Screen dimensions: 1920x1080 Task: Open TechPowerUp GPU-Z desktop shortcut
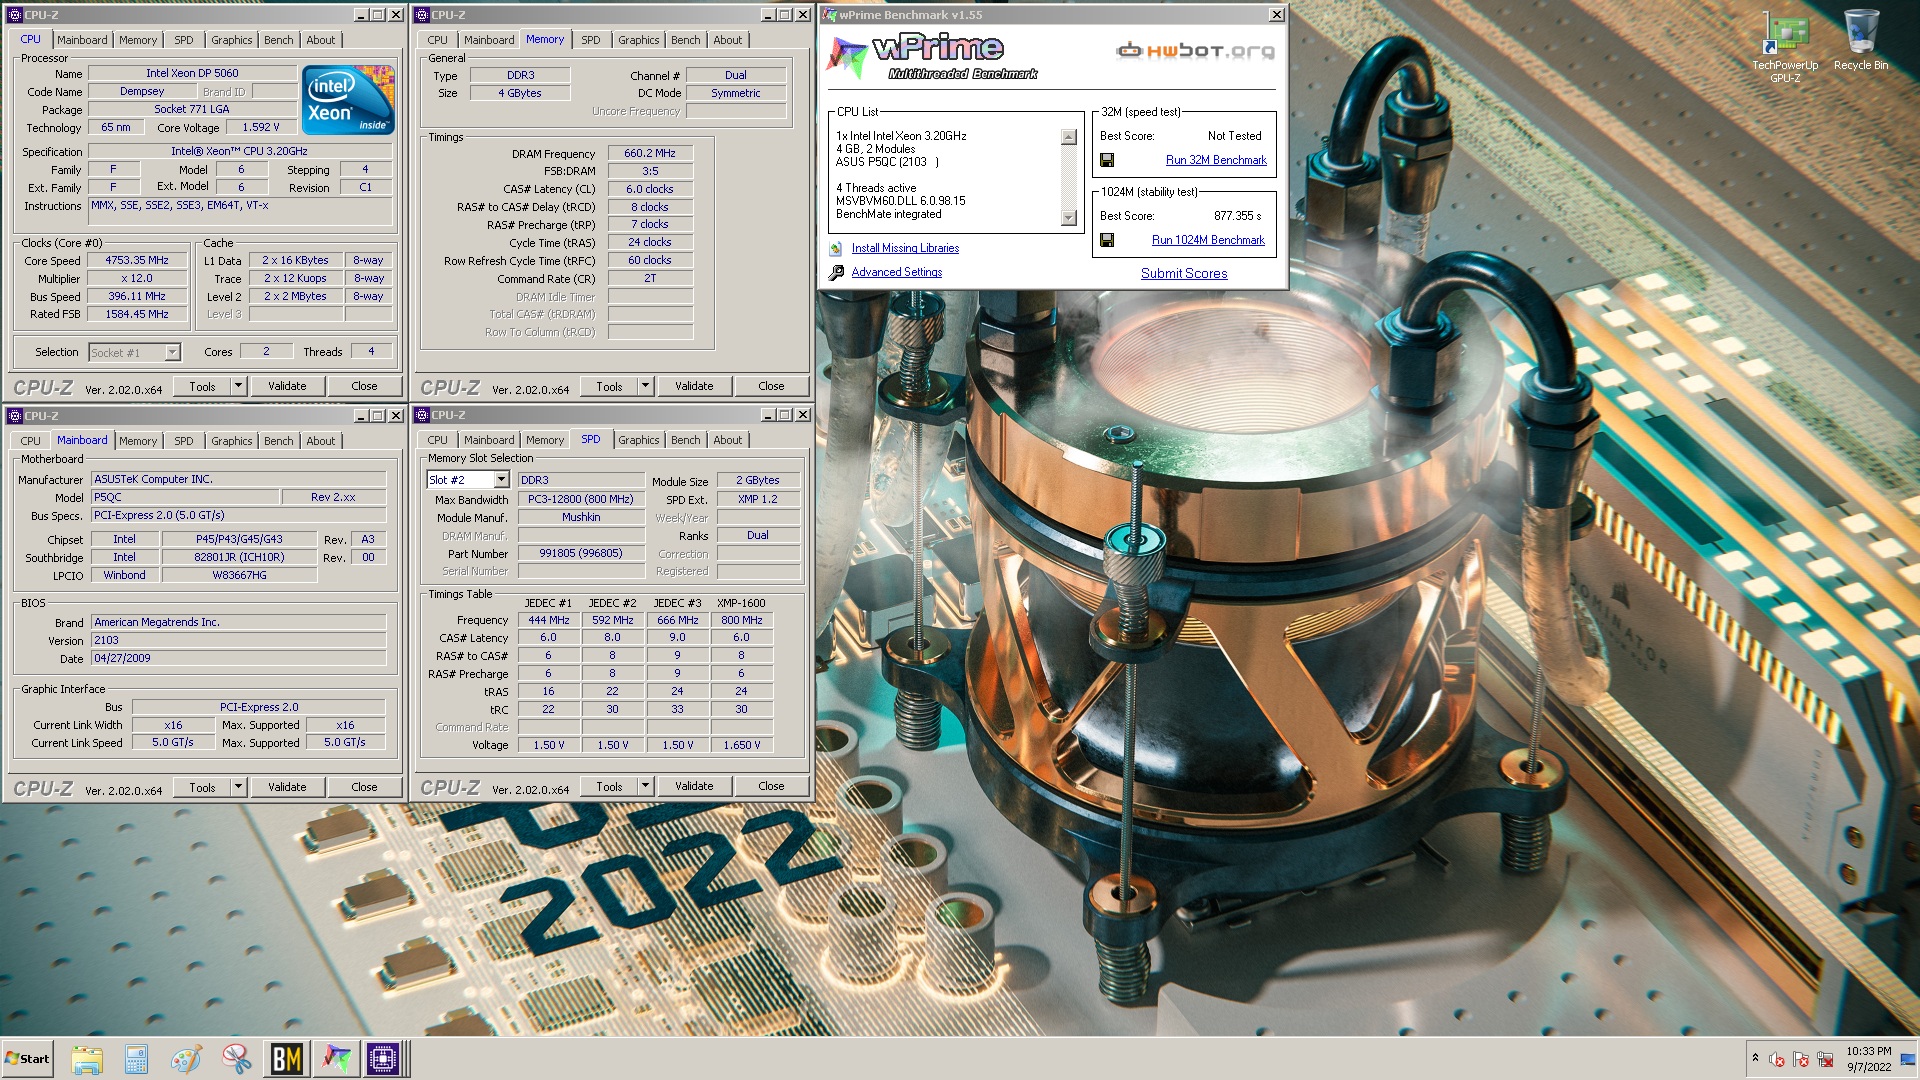pyautogui.click(x=1785, y=46)
